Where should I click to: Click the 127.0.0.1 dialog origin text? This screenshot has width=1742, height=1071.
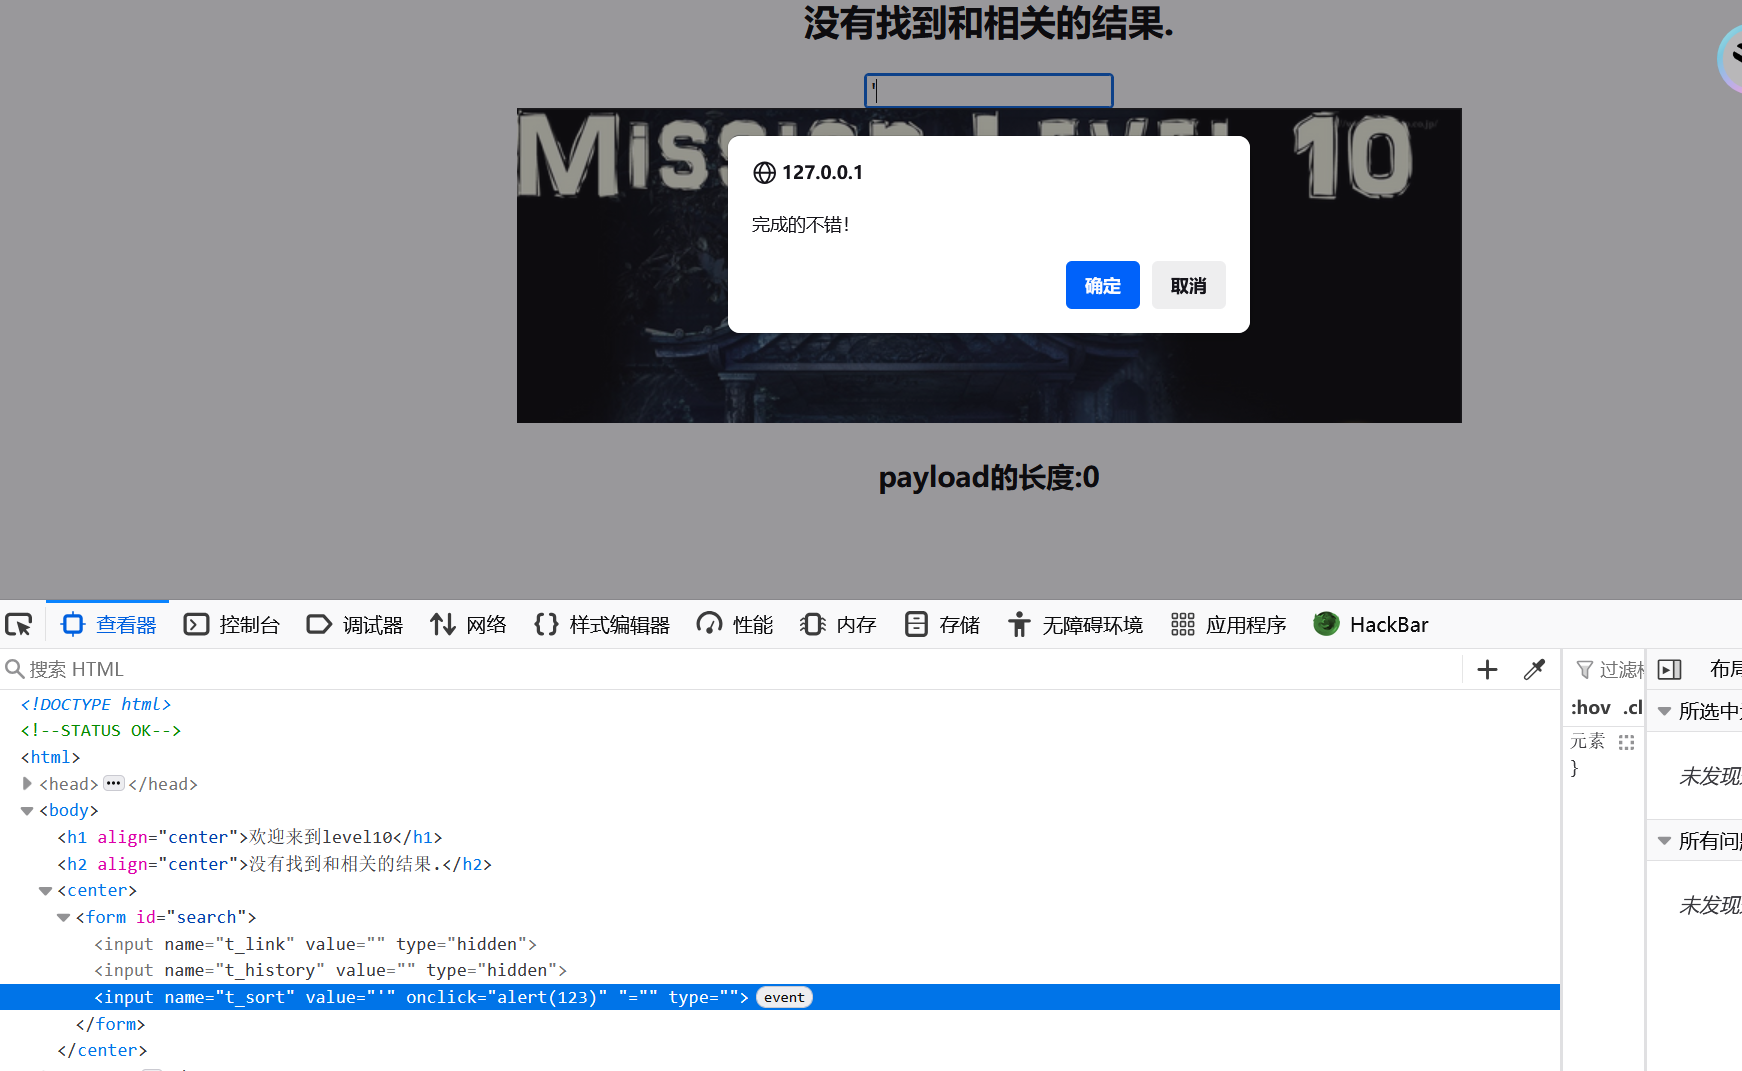(x=822, y=172)
